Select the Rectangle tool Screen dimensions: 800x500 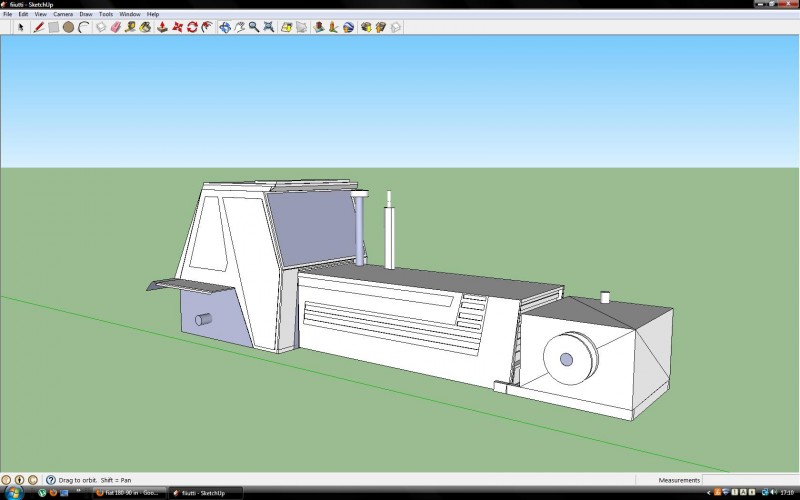click(x=54, y=27)
